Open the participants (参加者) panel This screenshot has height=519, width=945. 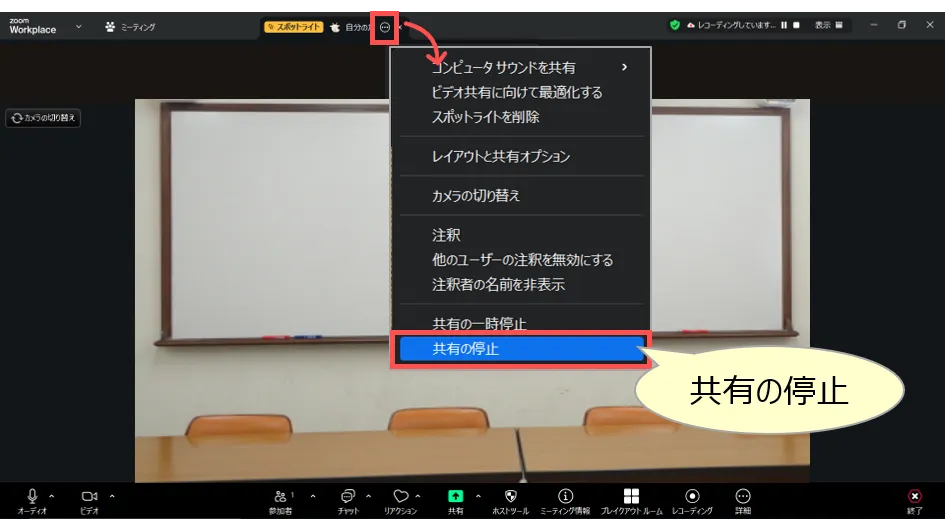coord(281,496)
